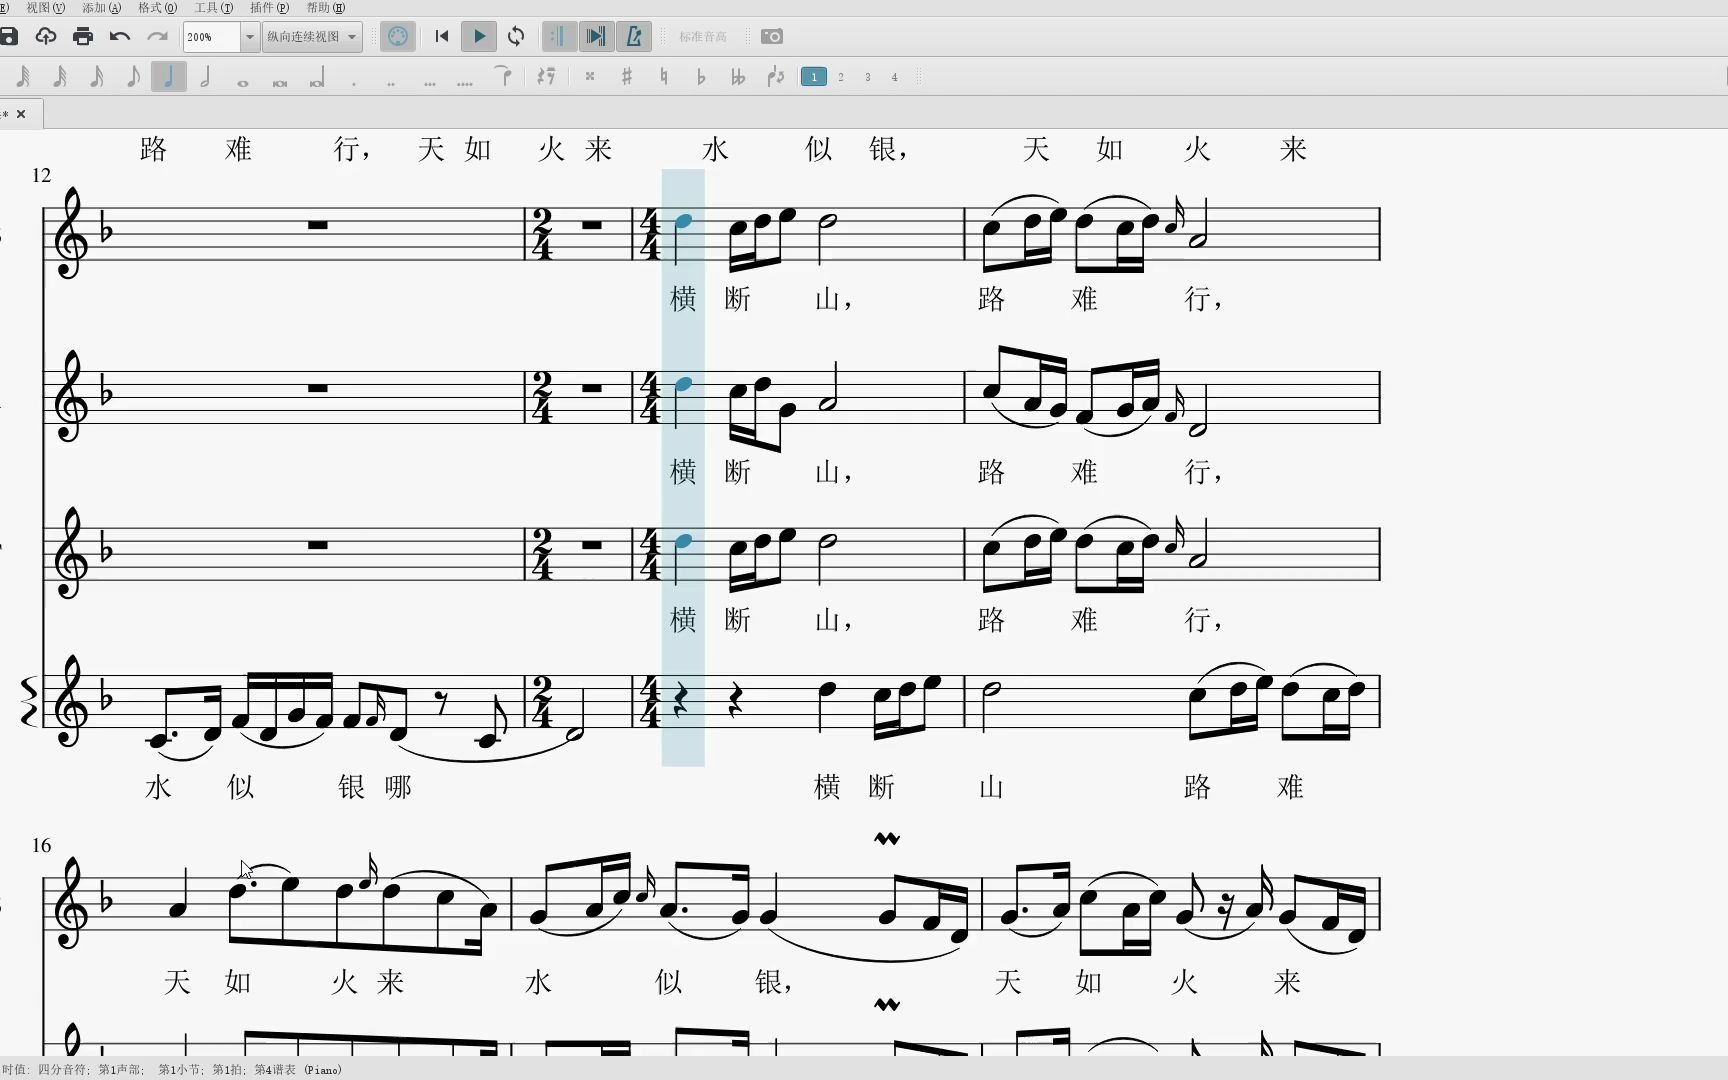Select the whole note duration
This screenshot has width=1728, height=1080.
tap(243, 83)
